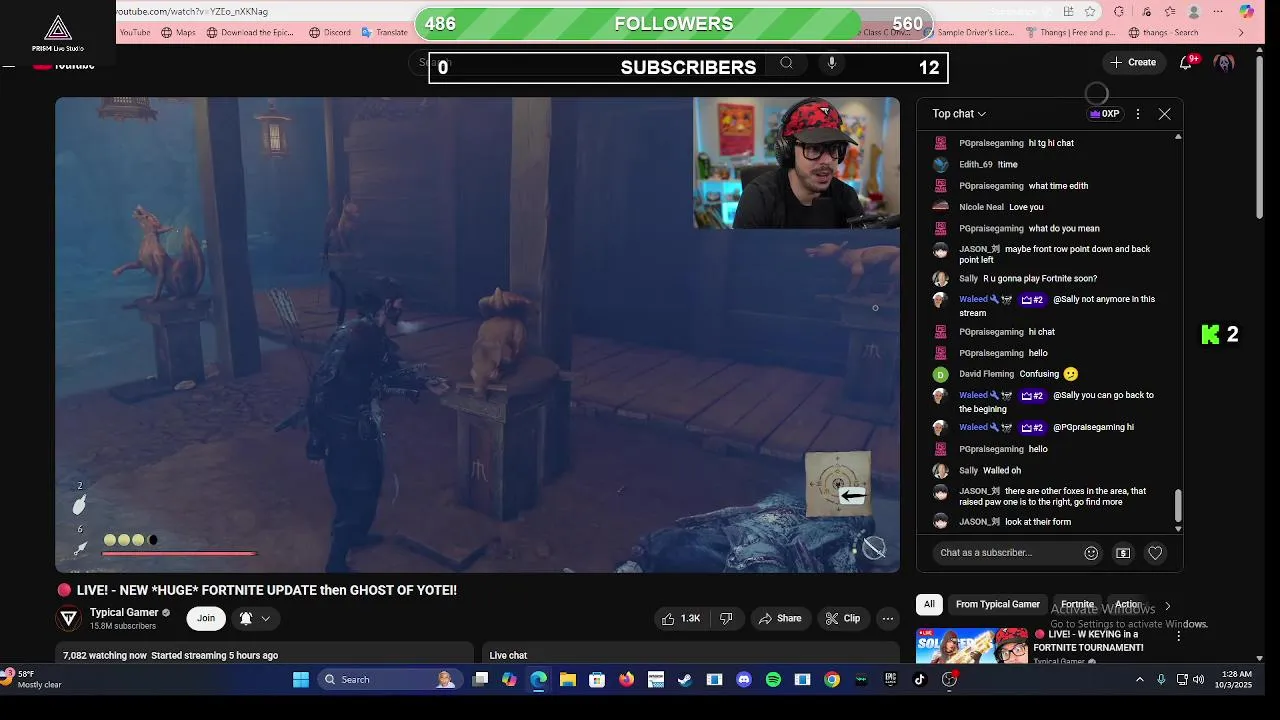This screenshot has height=720, width=1280.
Task: Open Epic Games Launcher taskbar icon
Action: 890,680
